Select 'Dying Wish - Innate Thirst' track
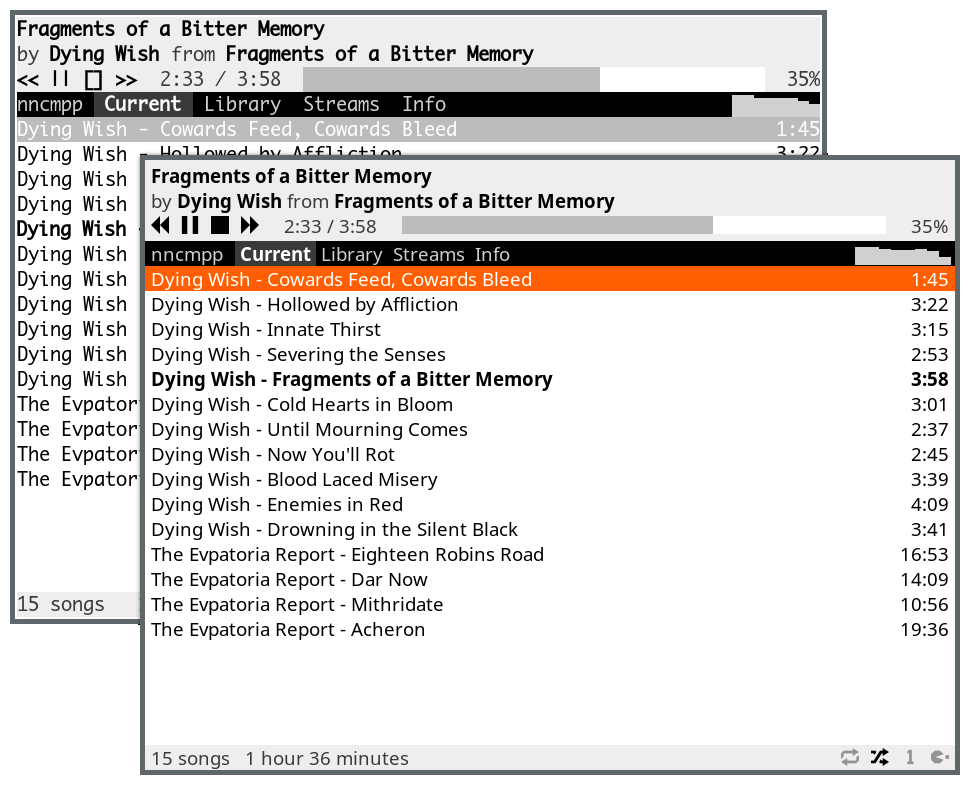The width and height of the screenshot is (970, 785). [550, 329]
